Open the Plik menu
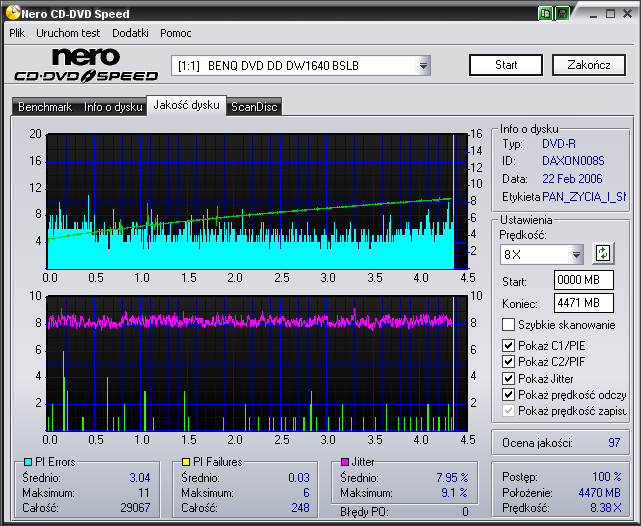This screenshot has height=526, width=641. tap(17, 33)
